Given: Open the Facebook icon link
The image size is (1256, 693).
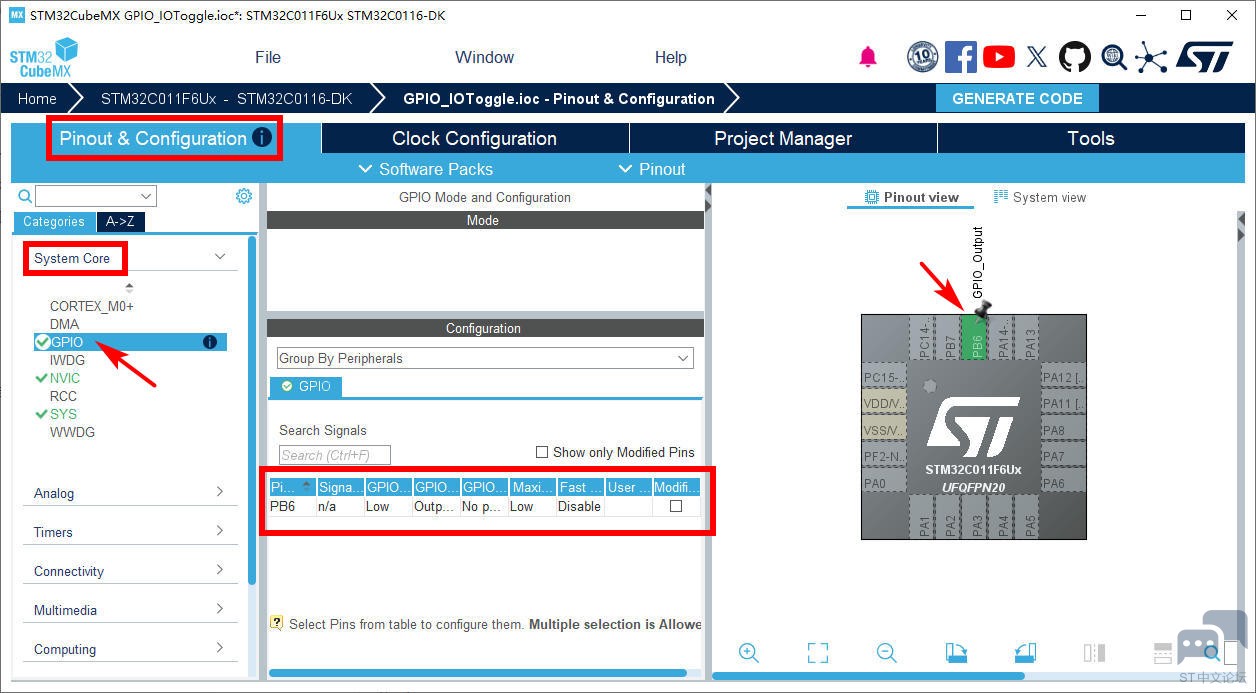Looking at the screenshot, I should [961, 57].
